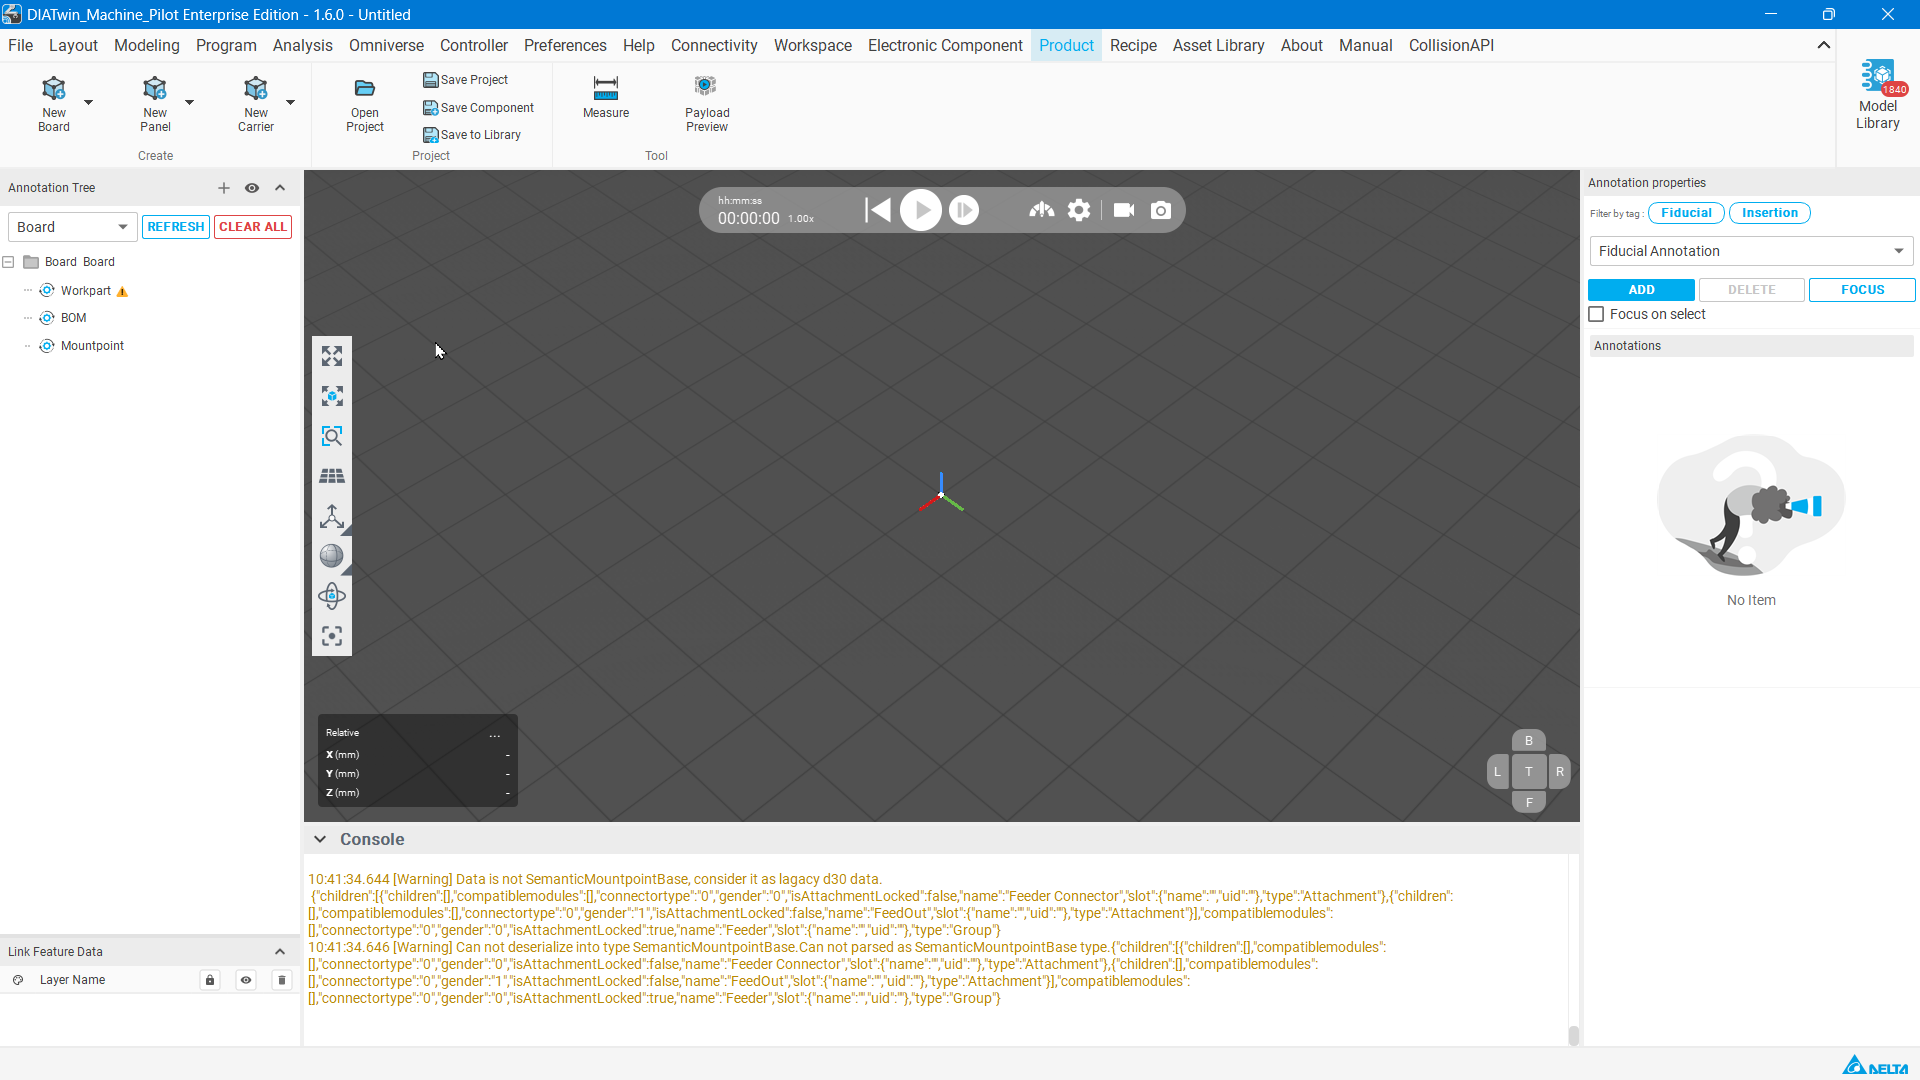Delete the layer in Link Feature Data
The height and width of the screenshot is (1080, 1920).
coord(282,980)
